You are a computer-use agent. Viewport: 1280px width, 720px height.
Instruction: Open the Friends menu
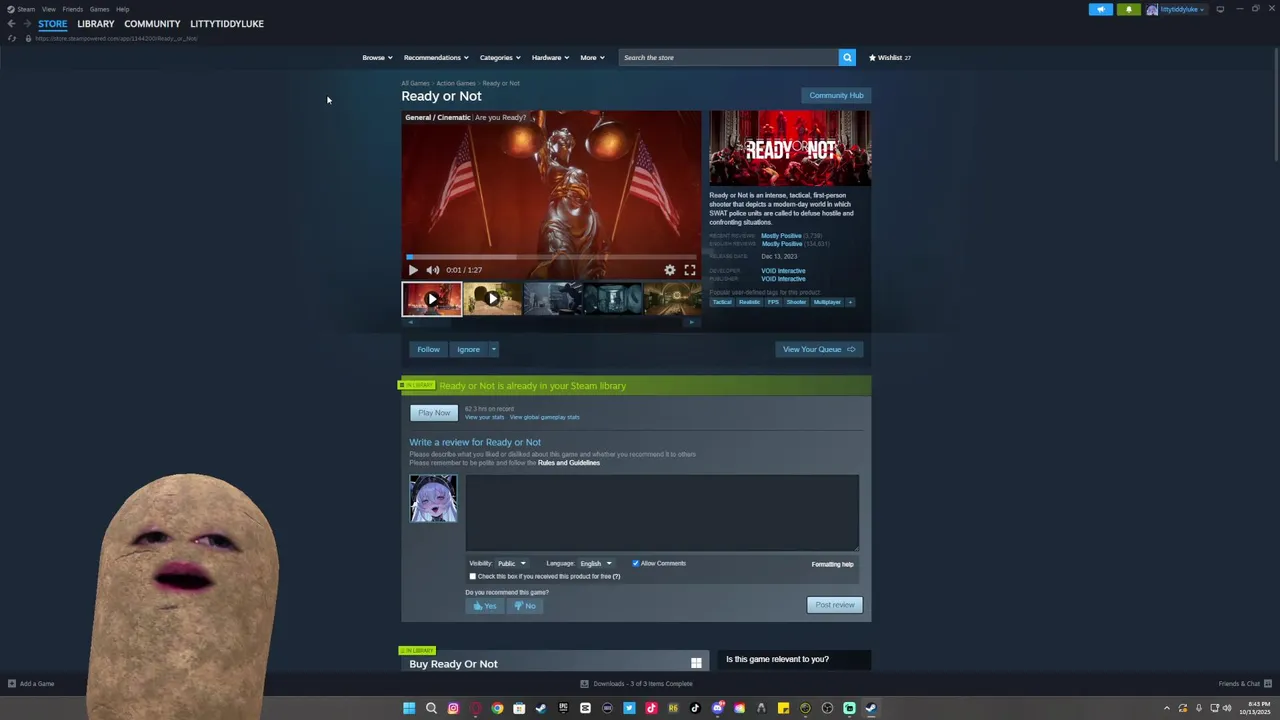(x=73, y=9)
